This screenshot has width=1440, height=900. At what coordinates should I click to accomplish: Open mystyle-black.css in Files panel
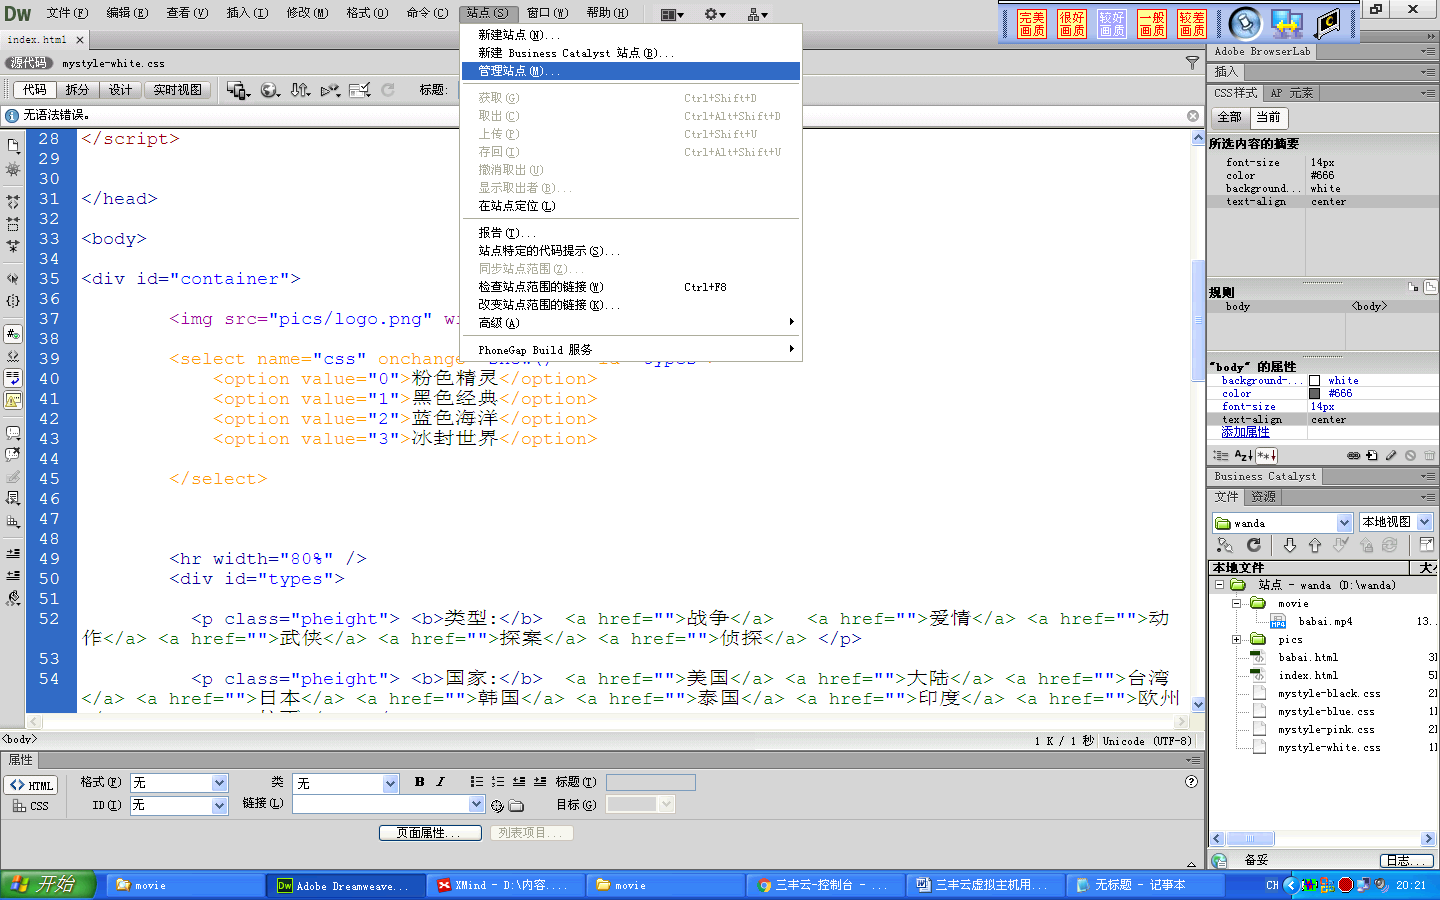tap(1328, 693)
